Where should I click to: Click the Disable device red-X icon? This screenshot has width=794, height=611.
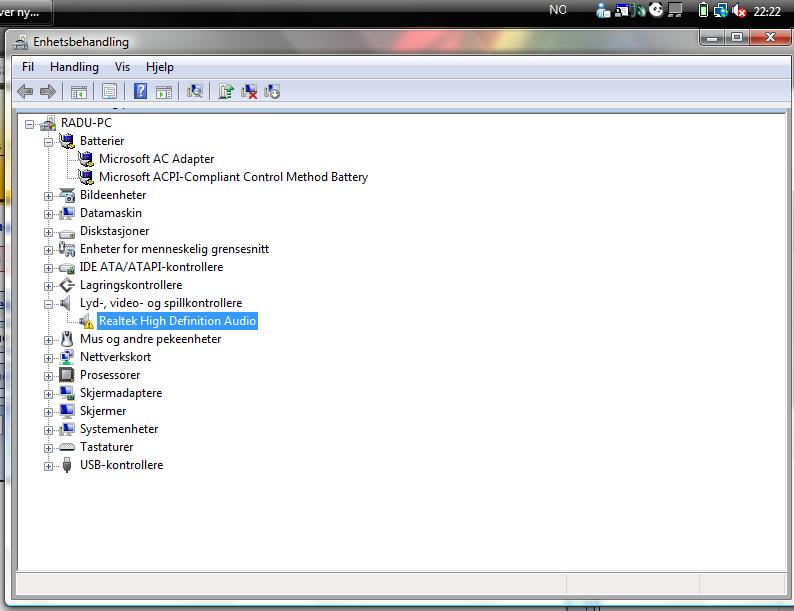click(x=249, y=92)
